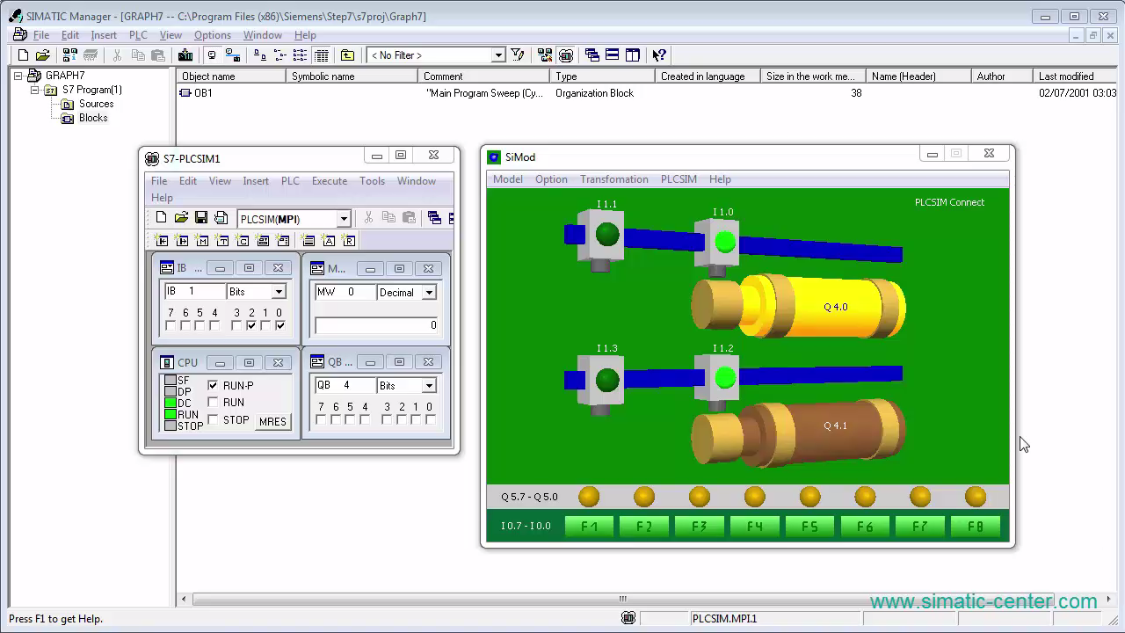This screenshot has width=1125, height=633.
Task: Select the RUN checkbox in CPU panel
Action: [212, 403]
